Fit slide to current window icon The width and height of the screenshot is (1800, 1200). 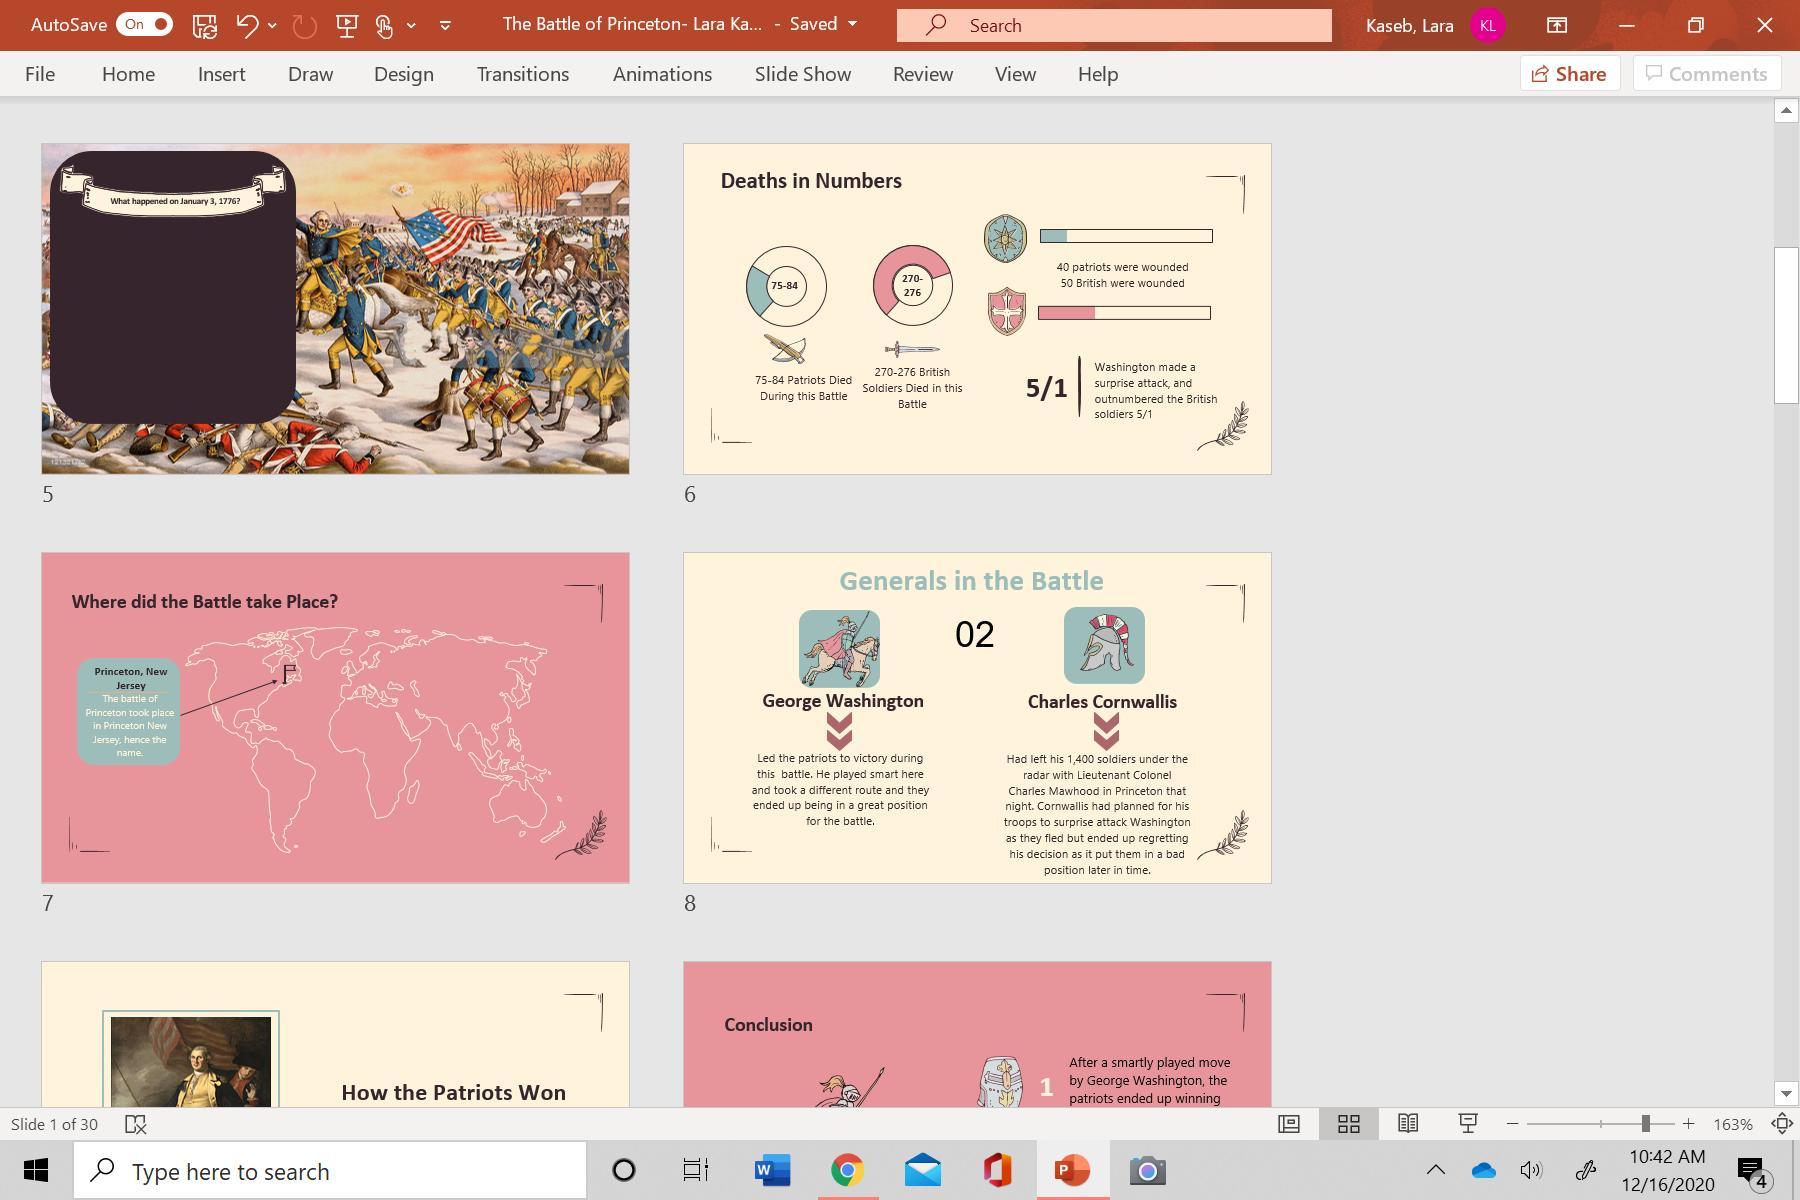pos(1781,1124)
